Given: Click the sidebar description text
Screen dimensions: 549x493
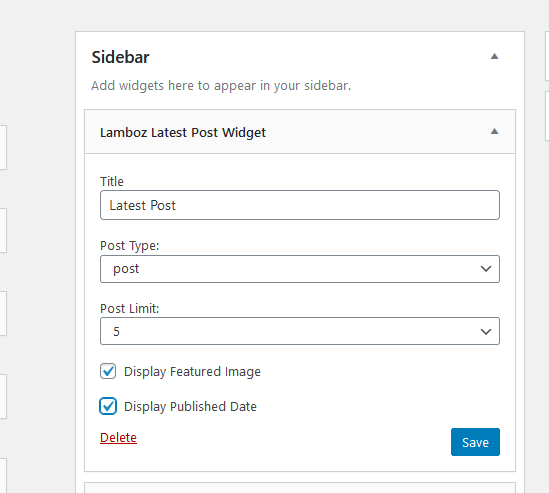Looking at the screenshot, I should tap(221, 86).
